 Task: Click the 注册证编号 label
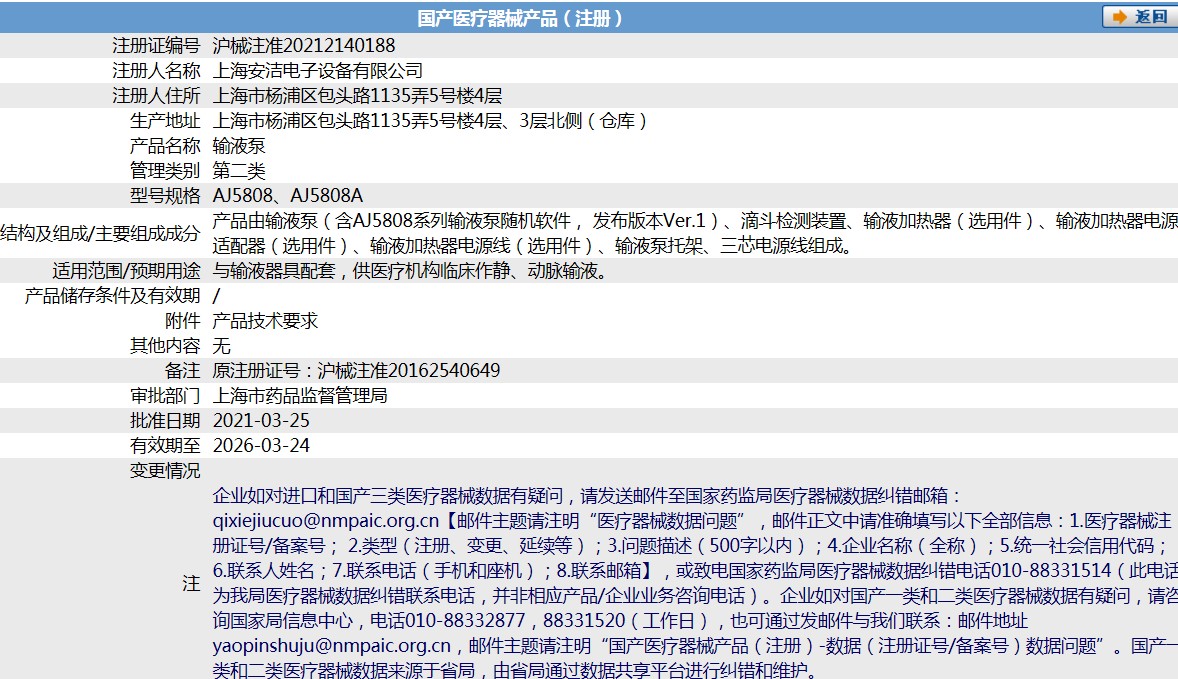tap(156, 46)
